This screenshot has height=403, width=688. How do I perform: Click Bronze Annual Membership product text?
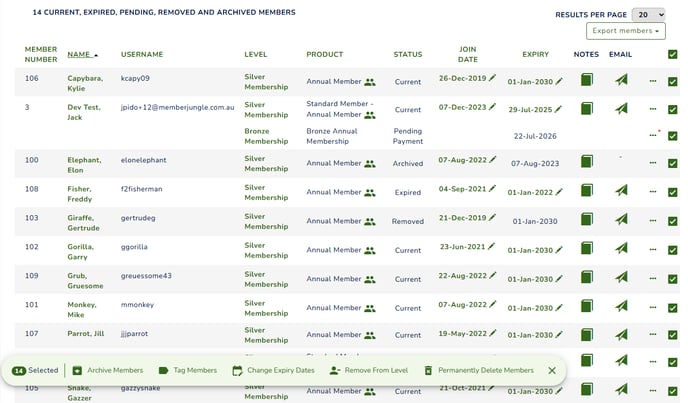click(x=332, y=136)
